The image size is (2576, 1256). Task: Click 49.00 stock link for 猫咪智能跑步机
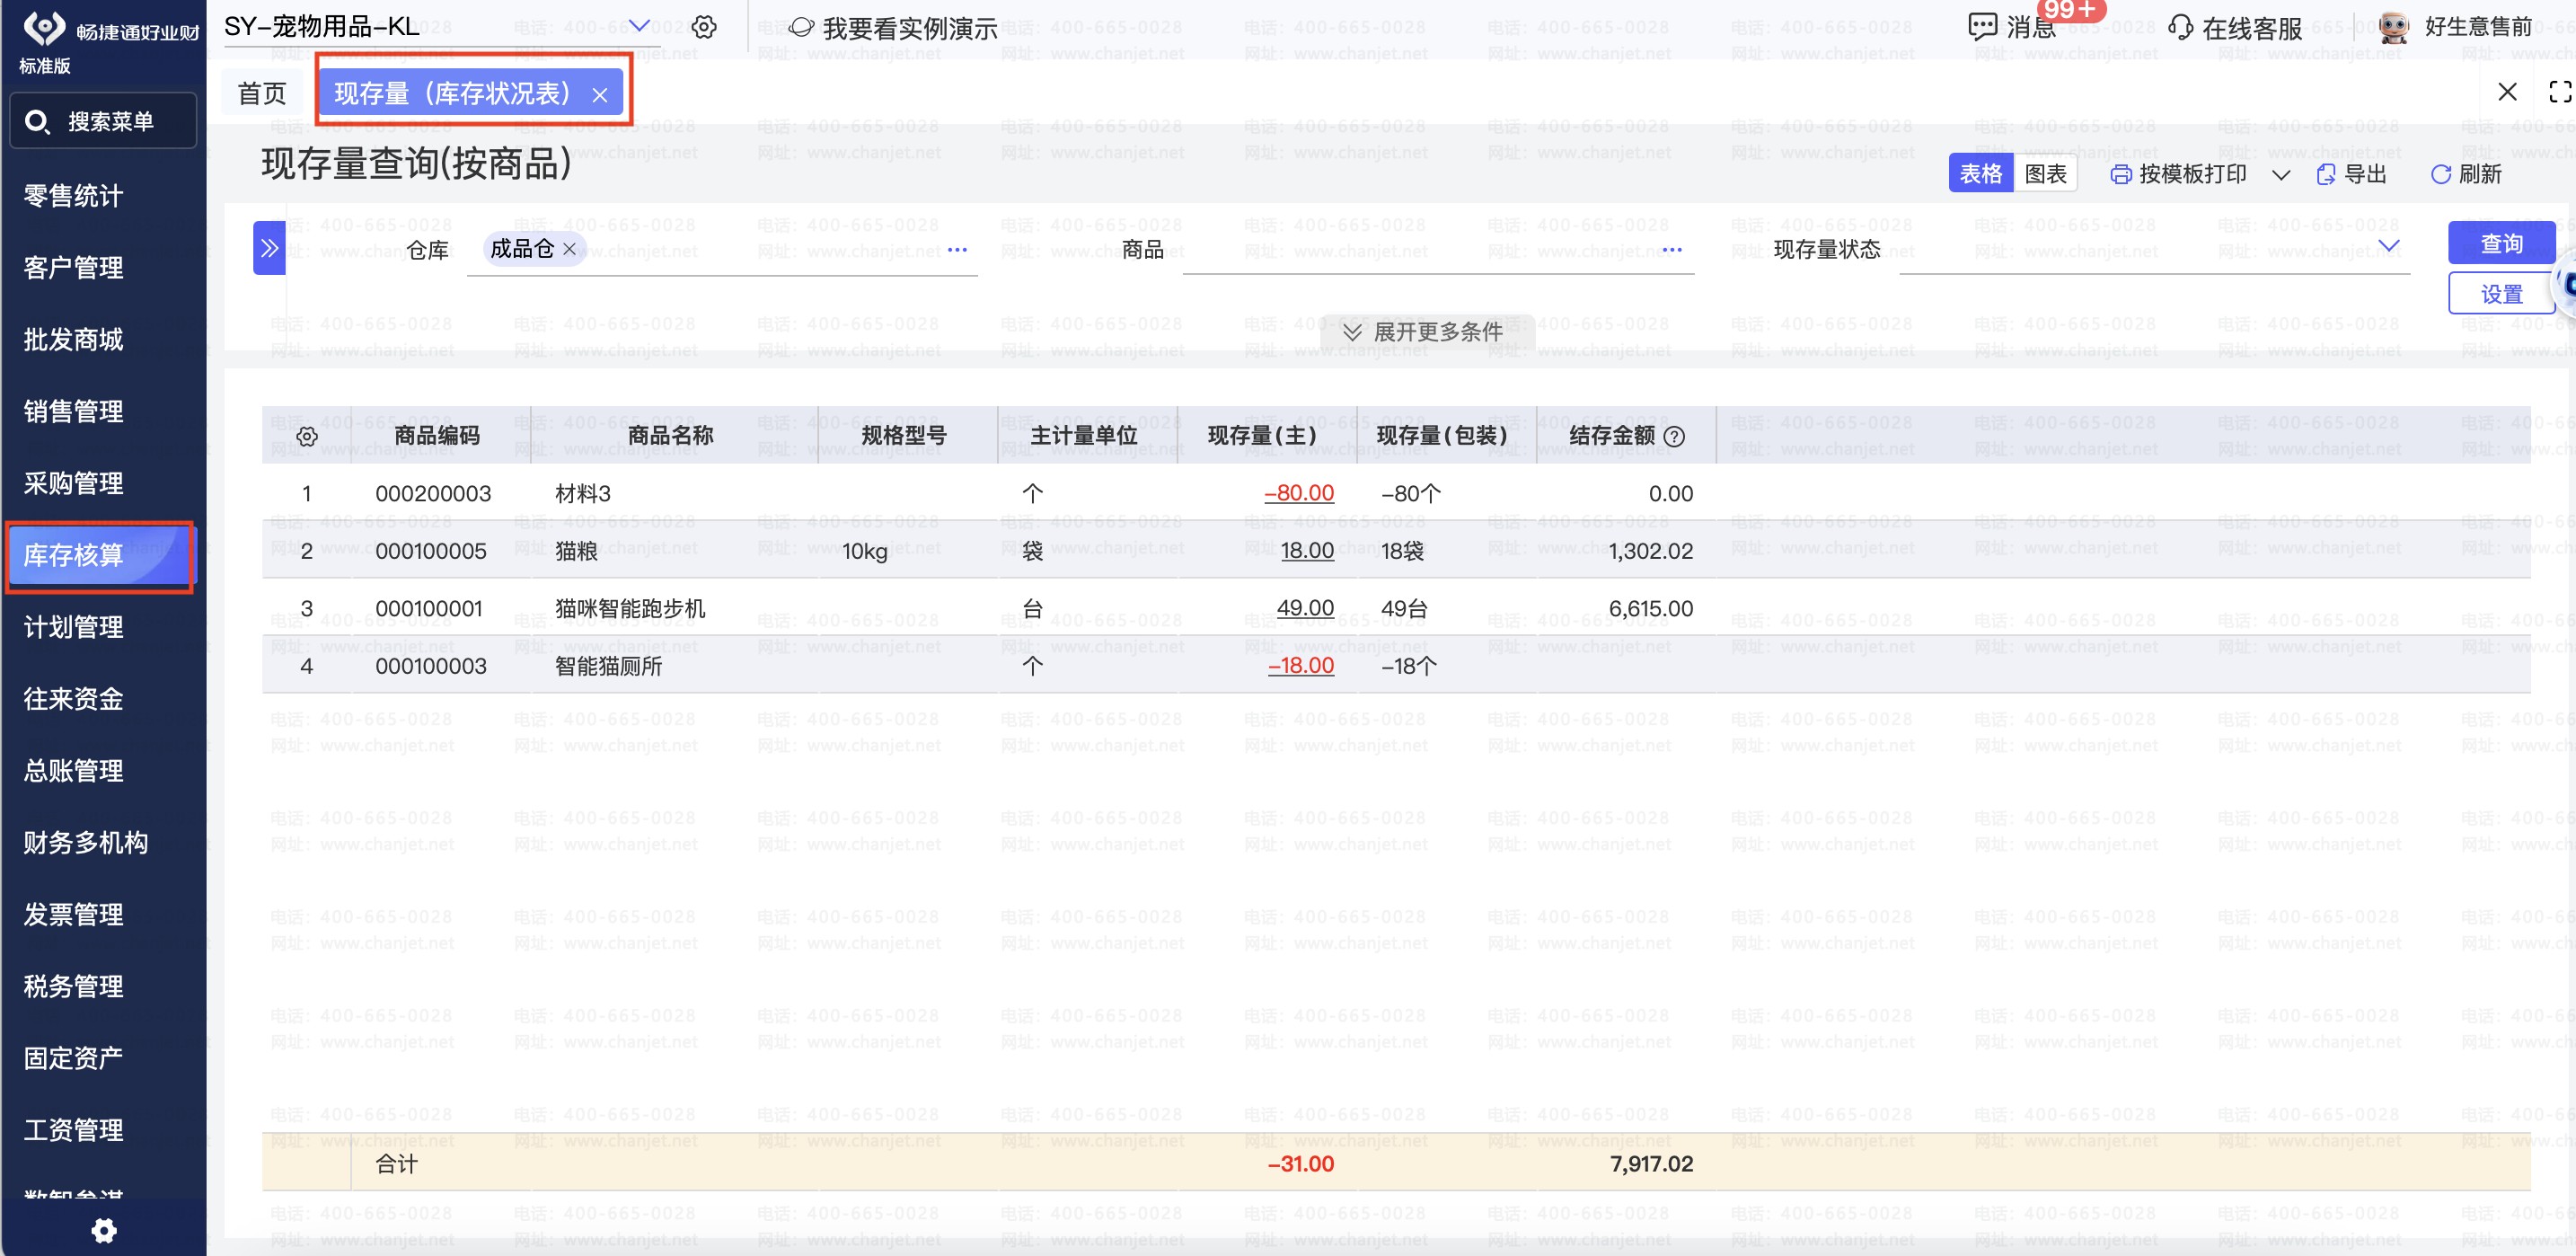(x=1305, y=609)
